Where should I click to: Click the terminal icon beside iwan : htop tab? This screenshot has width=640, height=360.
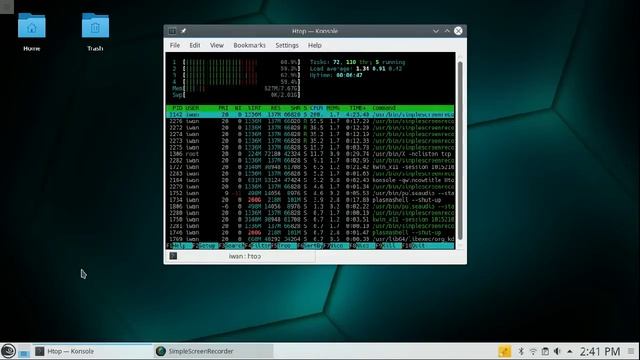tap(173, 256)
